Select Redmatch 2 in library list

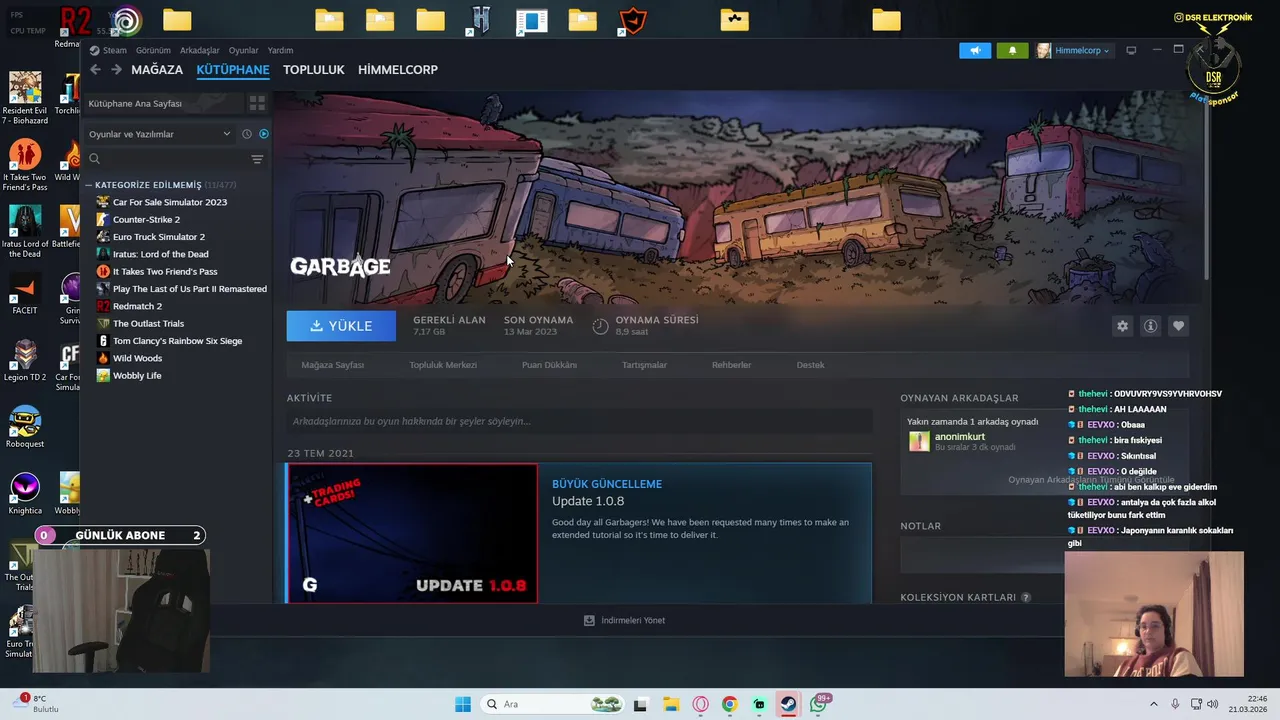[x=137, y=306]
